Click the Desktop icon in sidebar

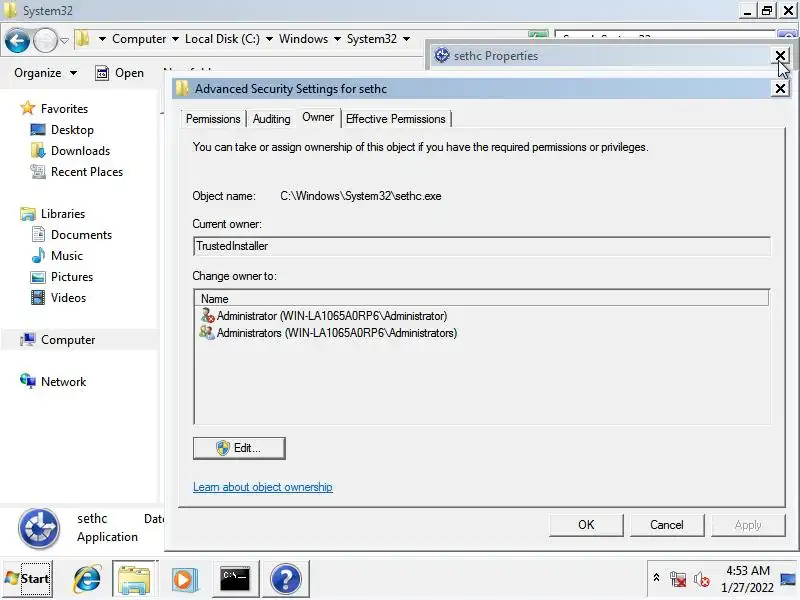[38, 130]
